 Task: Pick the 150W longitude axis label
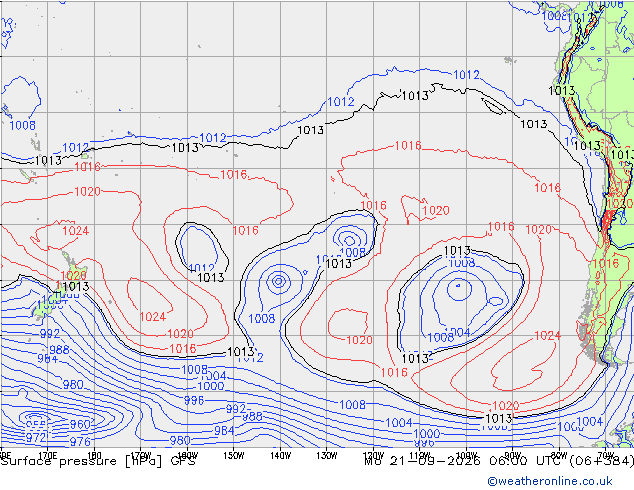pos(234,456)
